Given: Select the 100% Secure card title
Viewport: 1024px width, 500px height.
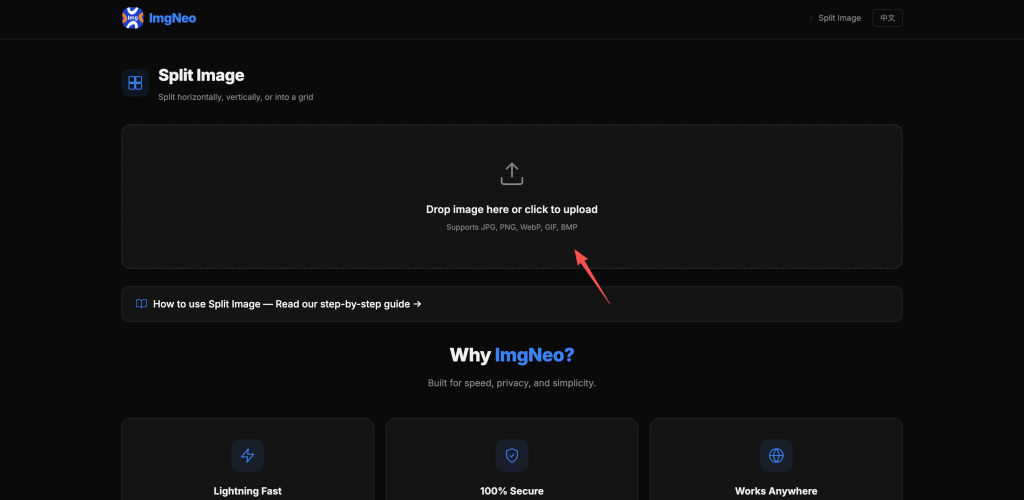Looking at the screenshot, I should [512, 491].
